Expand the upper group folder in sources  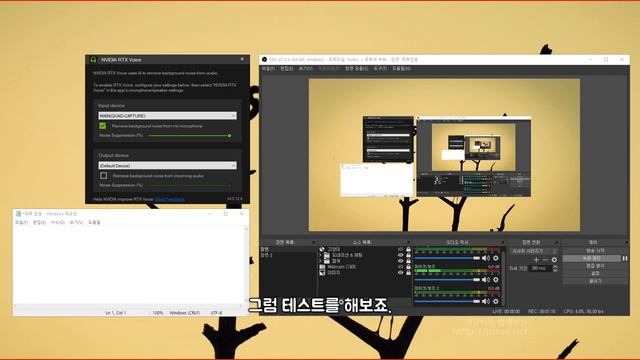(320, 255)
